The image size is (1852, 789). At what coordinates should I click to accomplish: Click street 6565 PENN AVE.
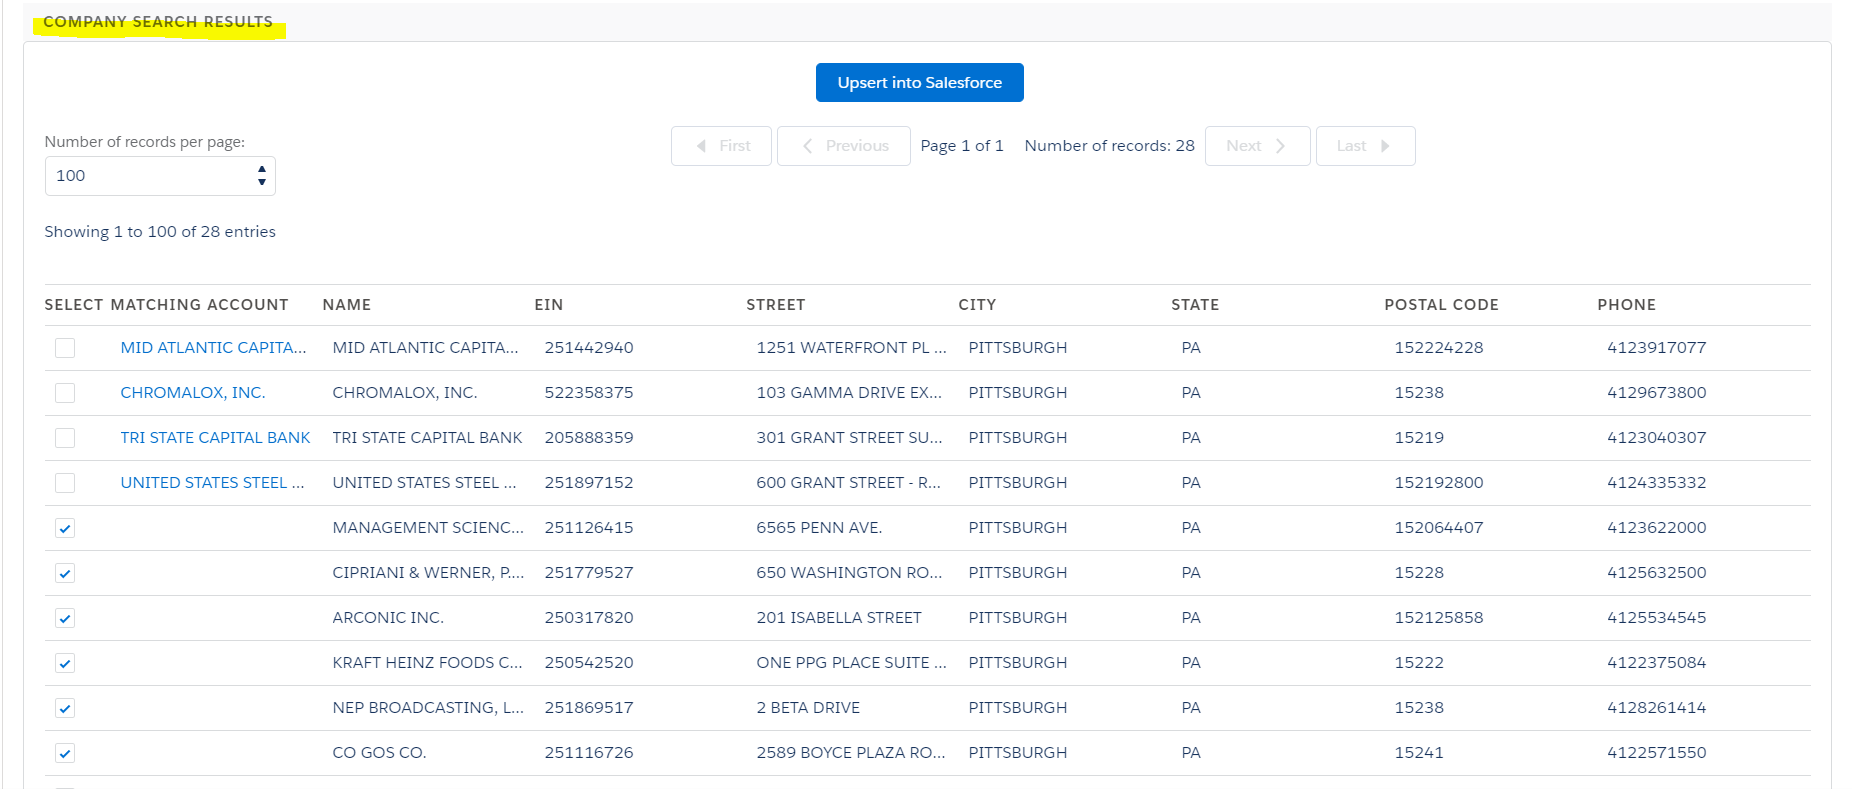coord(819,528)
